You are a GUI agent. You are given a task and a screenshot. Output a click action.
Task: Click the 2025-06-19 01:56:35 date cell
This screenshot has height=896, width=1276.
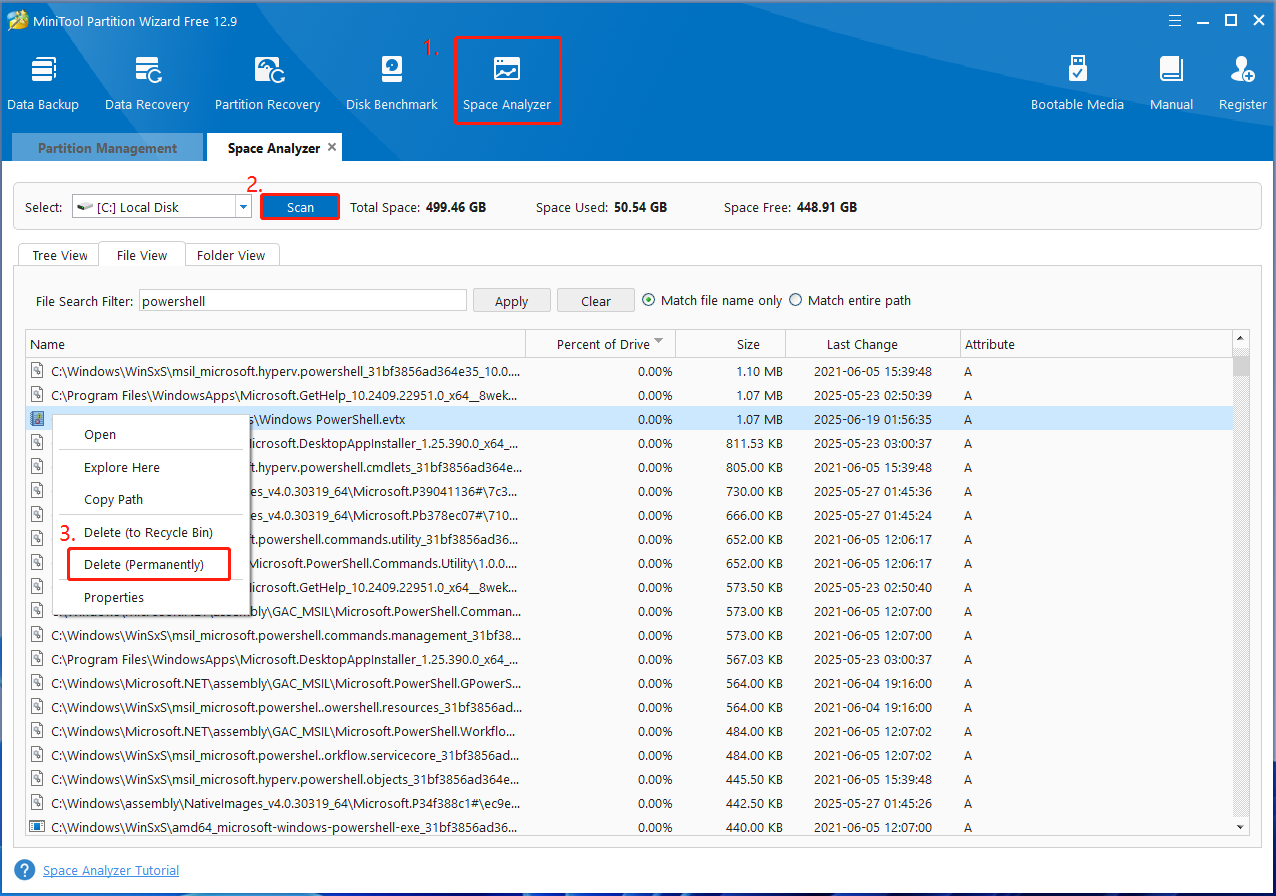point(872,419)
